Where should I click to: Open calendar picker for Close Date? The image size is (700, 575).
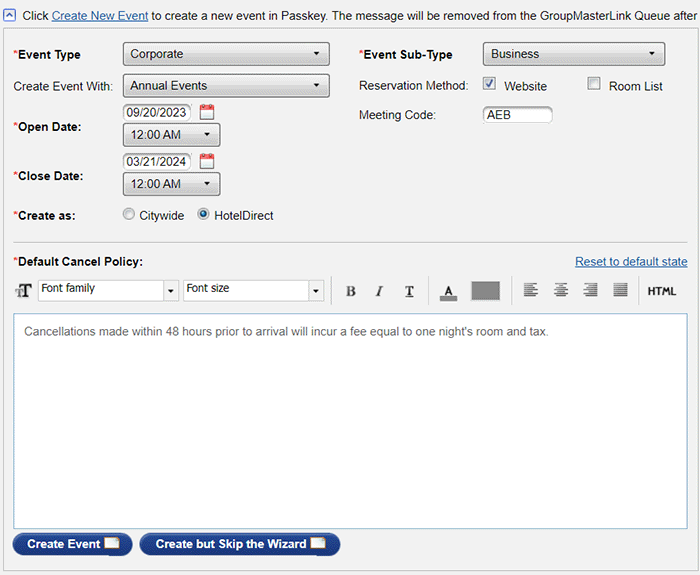(207, 161)
